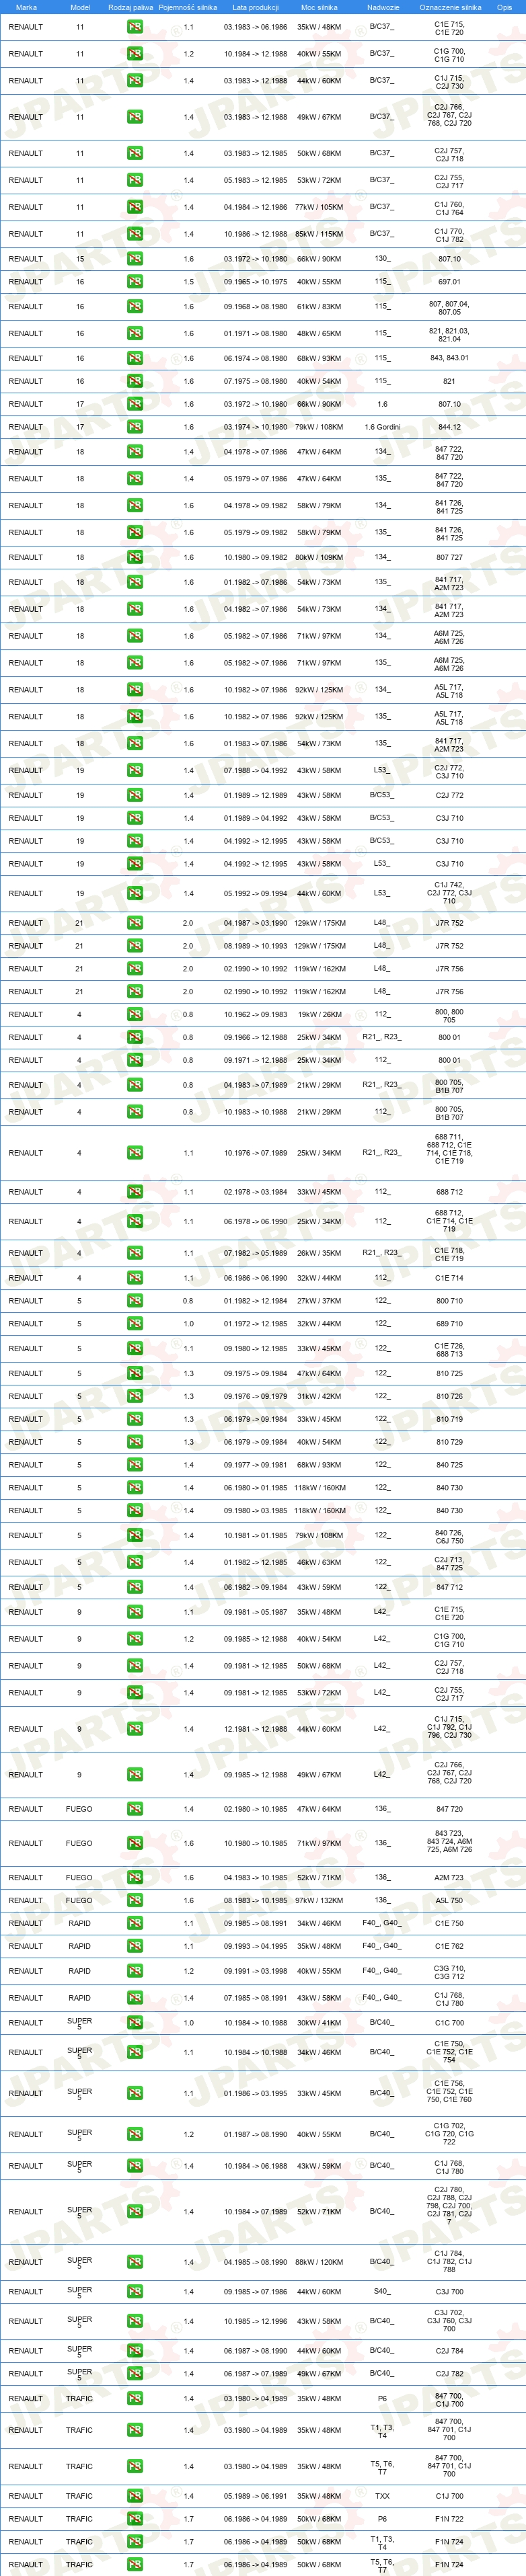Click fuel icon in 1.6 Gordini row
526x2576 pixels.
tap(134, 427)
